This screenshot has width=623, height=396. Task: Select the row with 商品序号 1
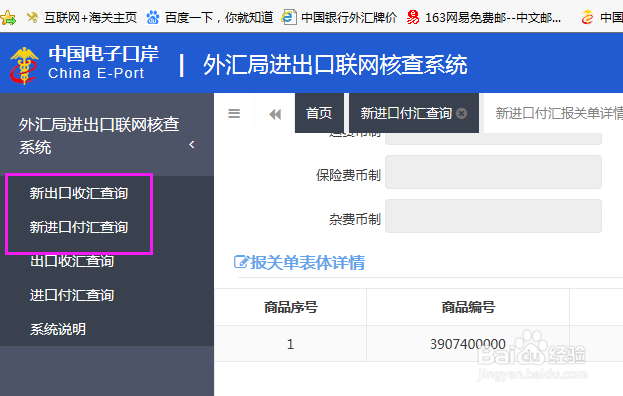click(419, 344)
